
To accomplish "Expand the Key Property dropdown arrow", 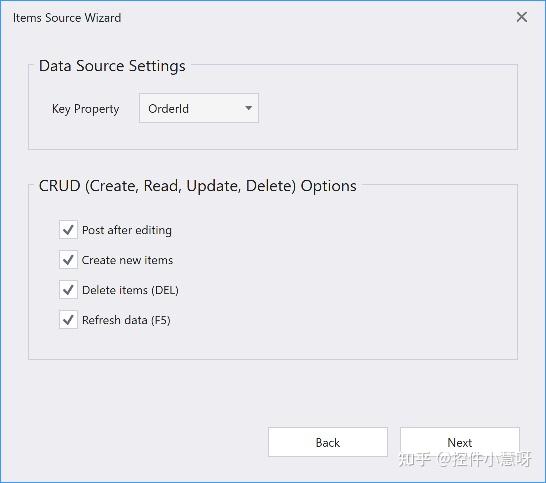I will [248, 108].
